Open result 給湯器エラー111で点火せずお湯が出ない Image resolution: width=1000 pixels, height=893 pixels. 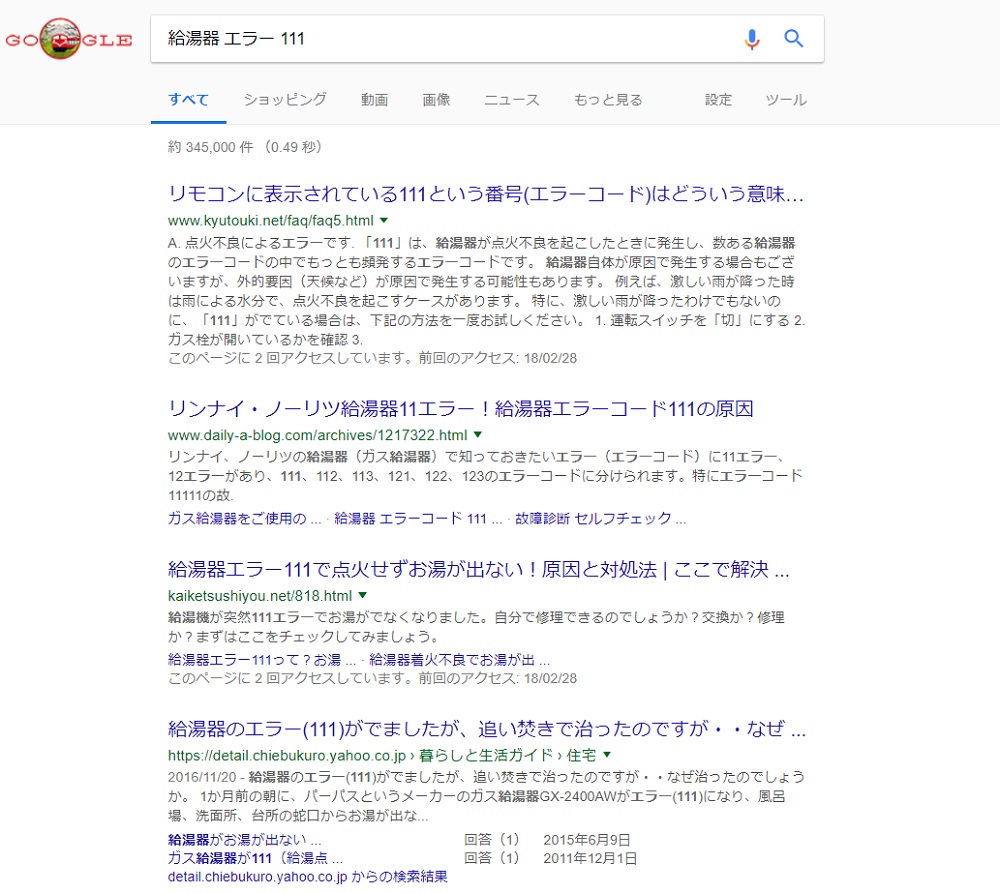(478, 570)
